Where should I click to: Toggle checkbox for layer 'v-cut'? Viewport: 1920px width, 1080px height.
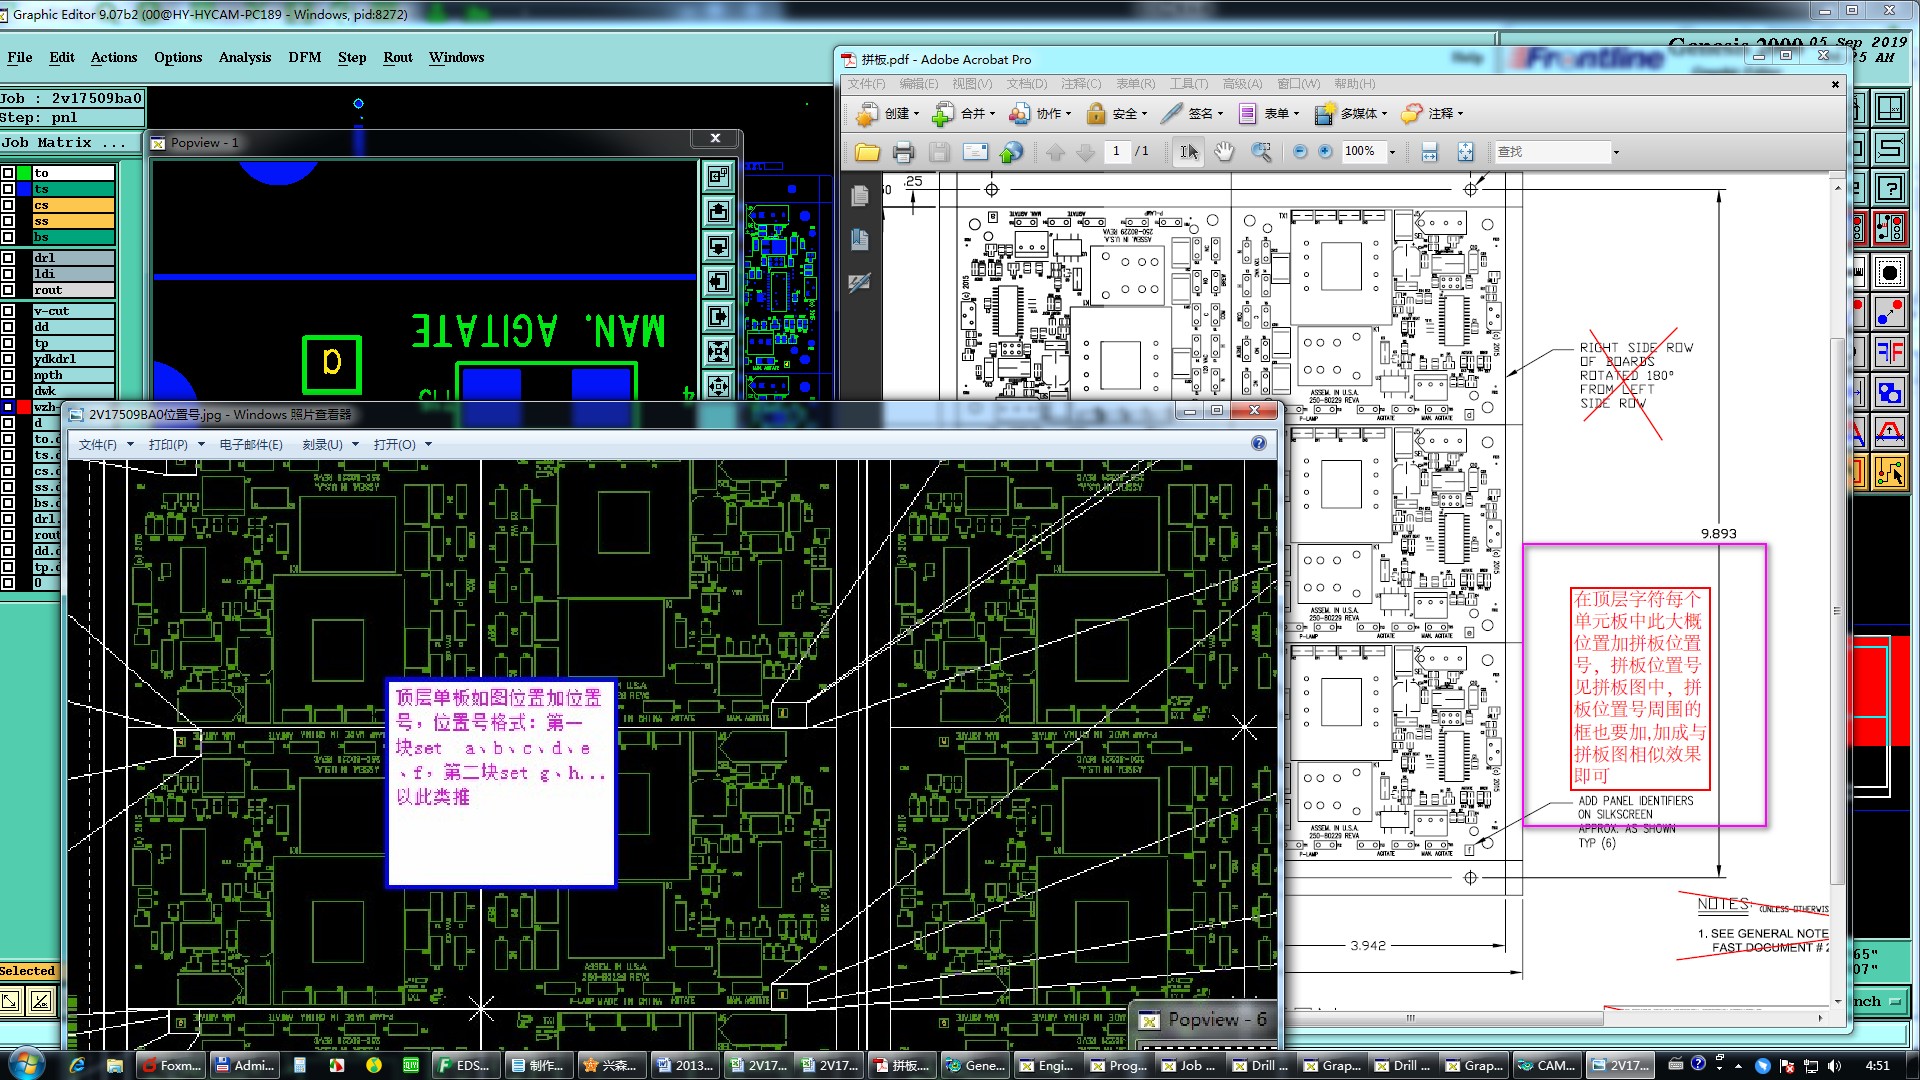coord(8,311)
